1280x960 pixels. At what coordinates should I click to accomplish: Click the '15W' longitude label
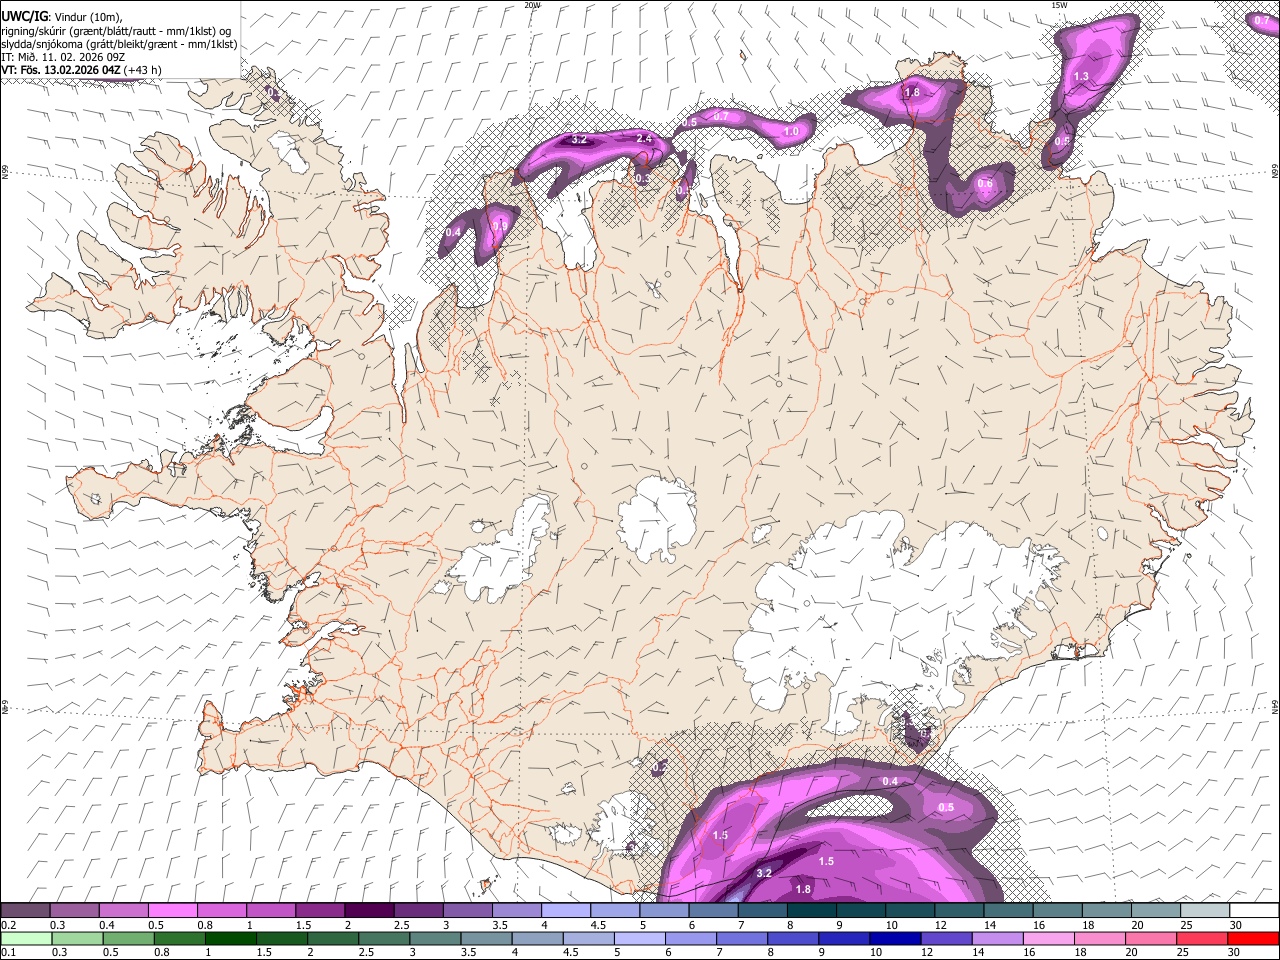coord(1059,5)
